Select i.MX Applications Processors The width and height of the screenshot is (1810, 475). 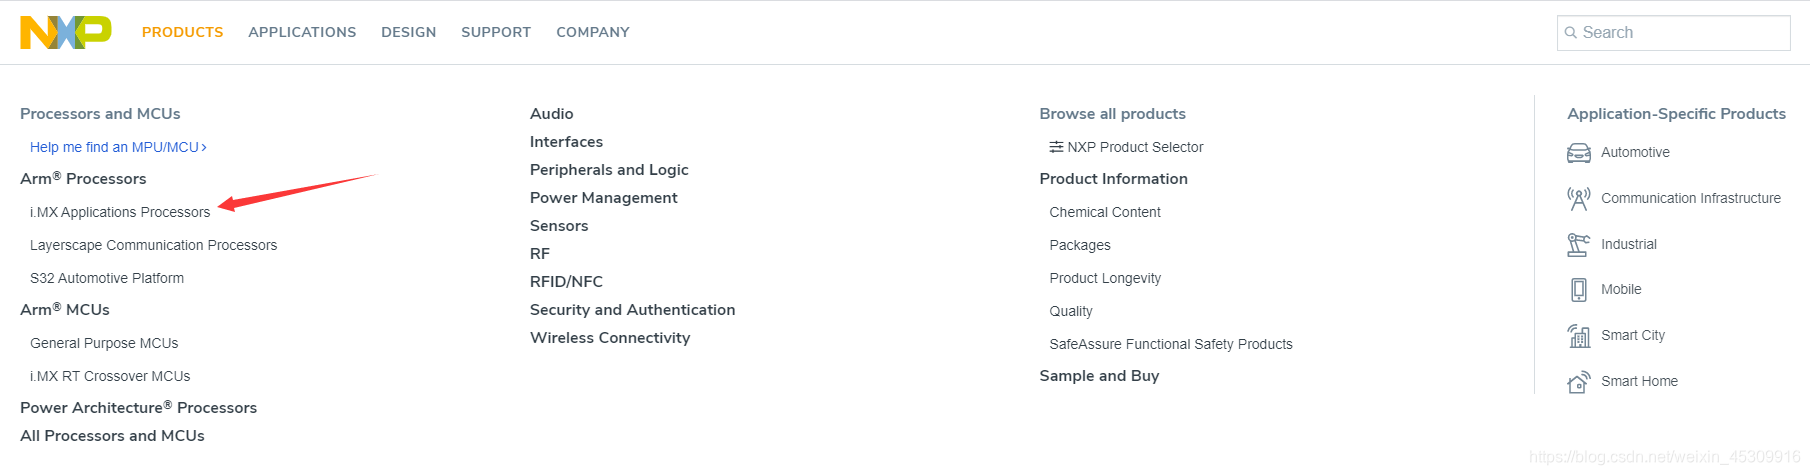tap(120, 212)
